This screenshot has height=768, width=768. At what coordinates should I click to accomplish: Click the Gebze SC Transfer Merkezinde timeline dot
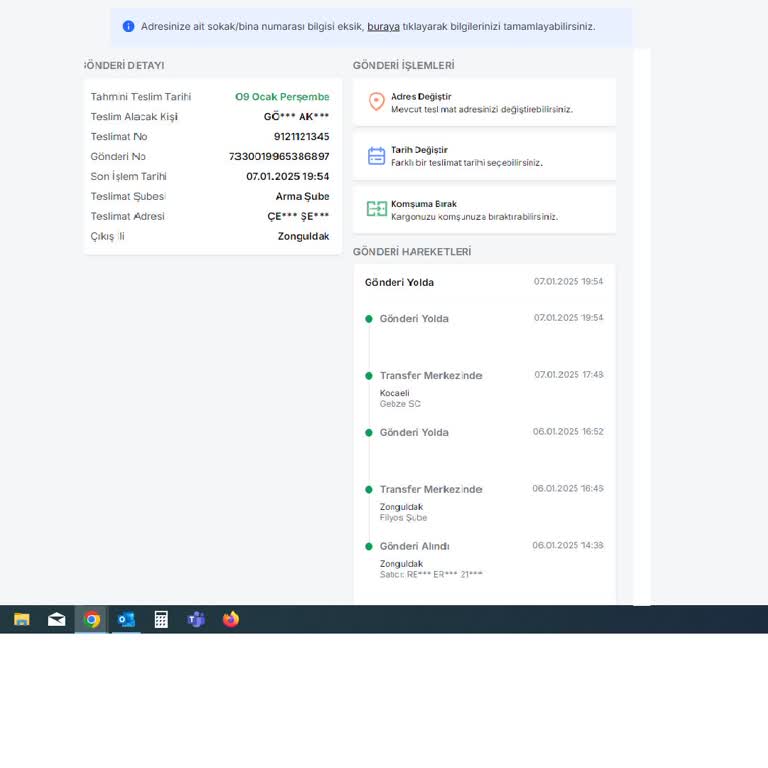[369, 376]
